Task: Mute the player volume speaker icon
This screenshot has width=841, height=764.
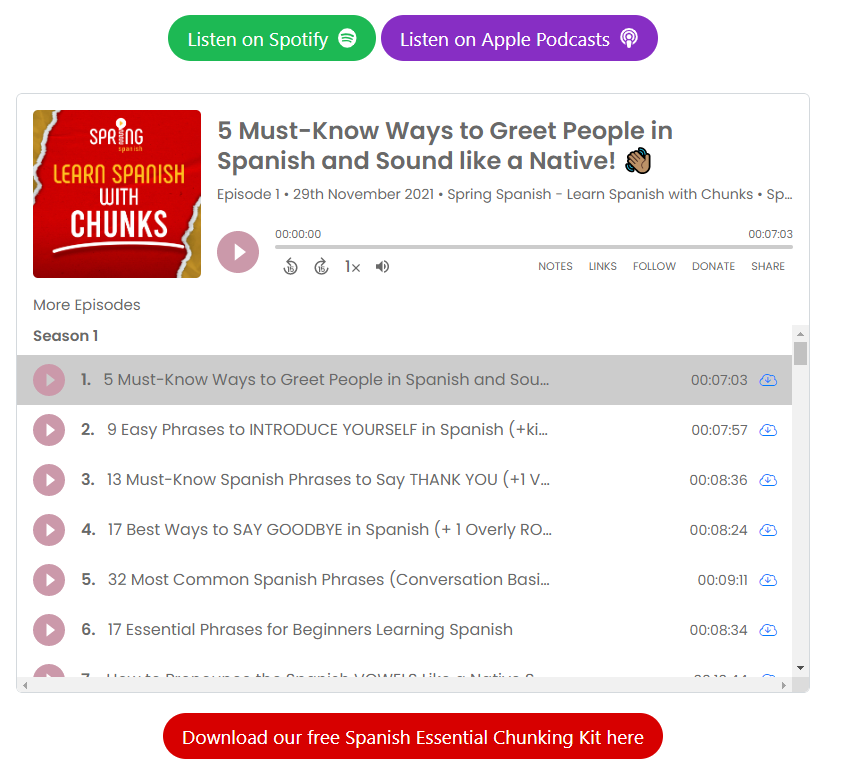Action: (382, 267)
